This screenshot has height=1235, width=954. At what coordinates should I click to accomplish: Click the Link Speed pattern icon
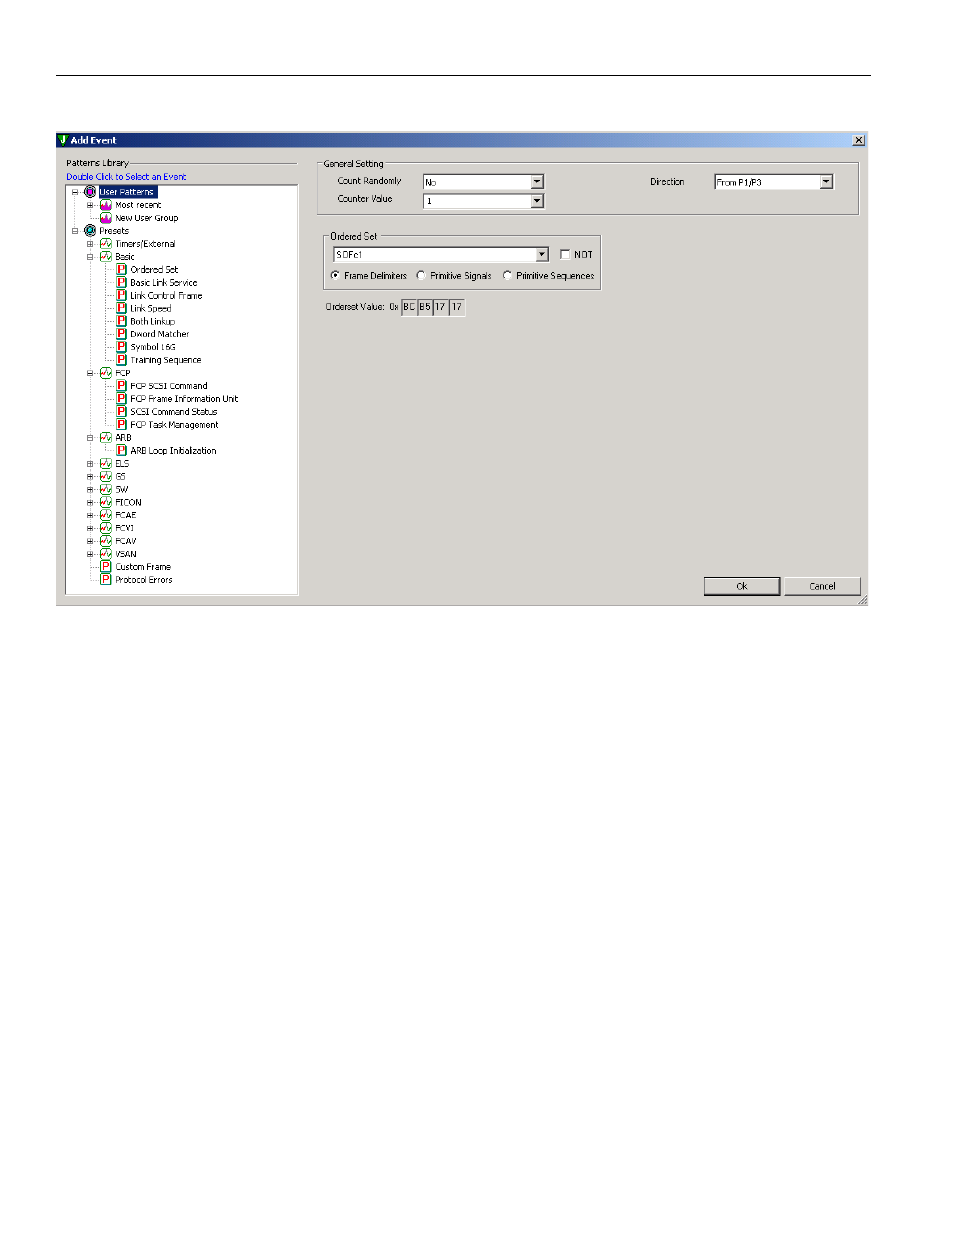point(121,309)
